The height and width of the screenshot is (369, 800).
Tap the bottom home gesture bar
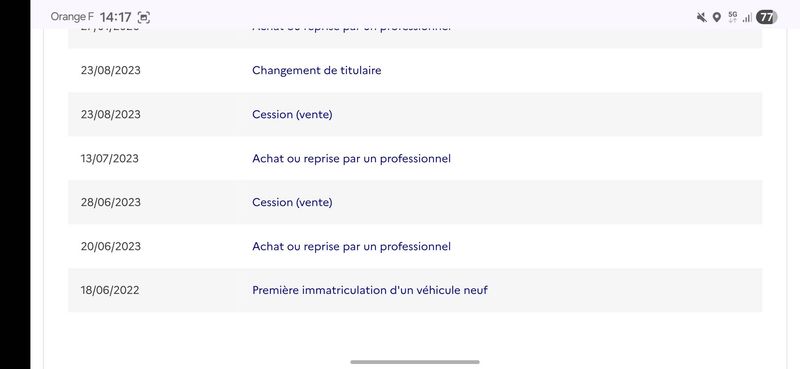coord(415,362)
